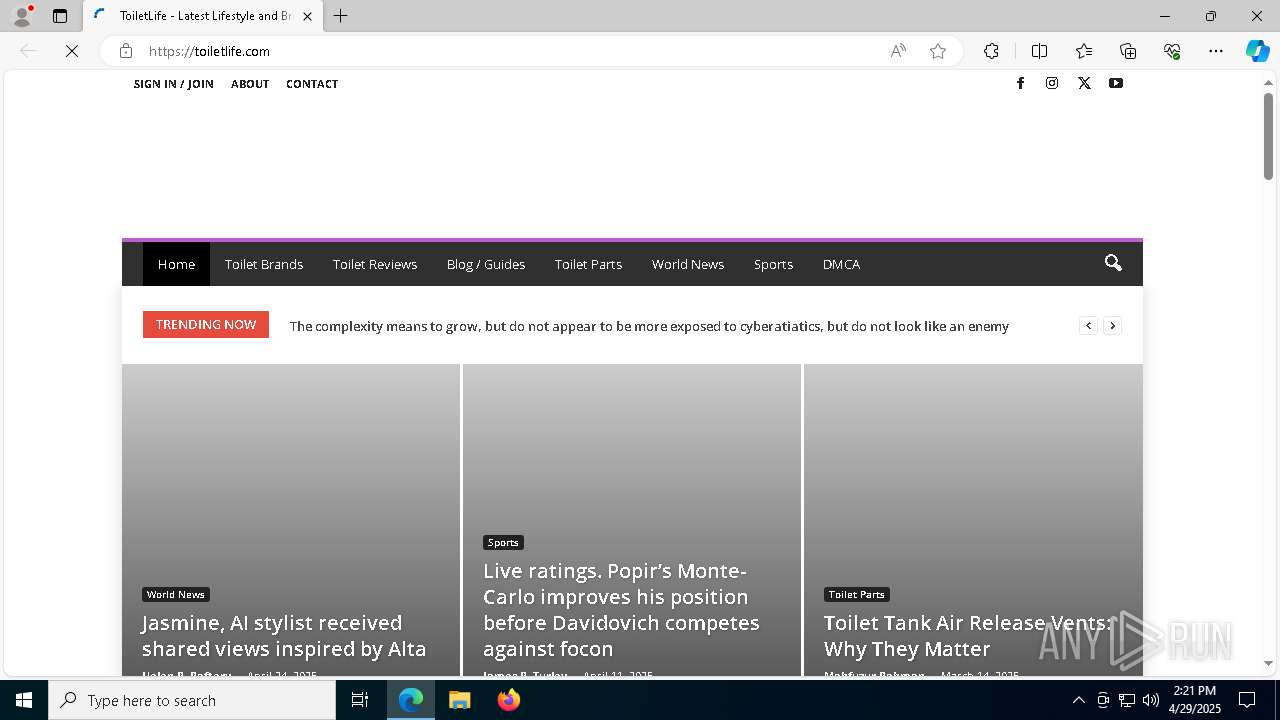Open Toilet Tank Air Release Vents article
The width and height of the screenshot is (1280, 720).
(968, 636)
